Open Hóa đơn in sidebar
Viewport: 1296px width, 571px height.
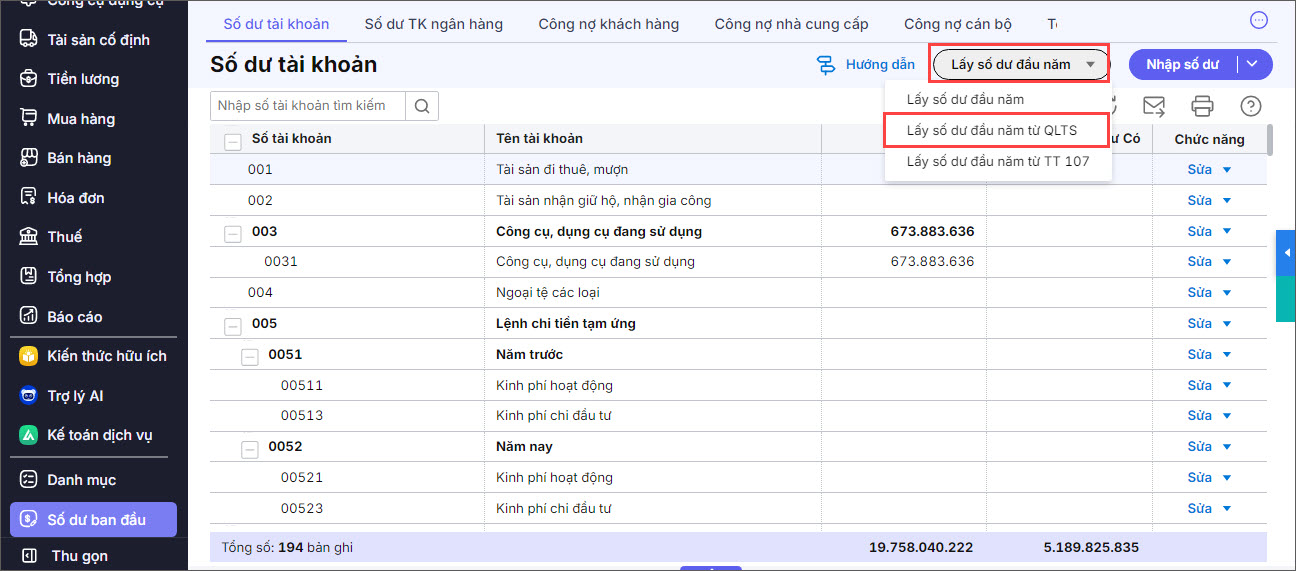pyautogui.click(x=76, y=198)
